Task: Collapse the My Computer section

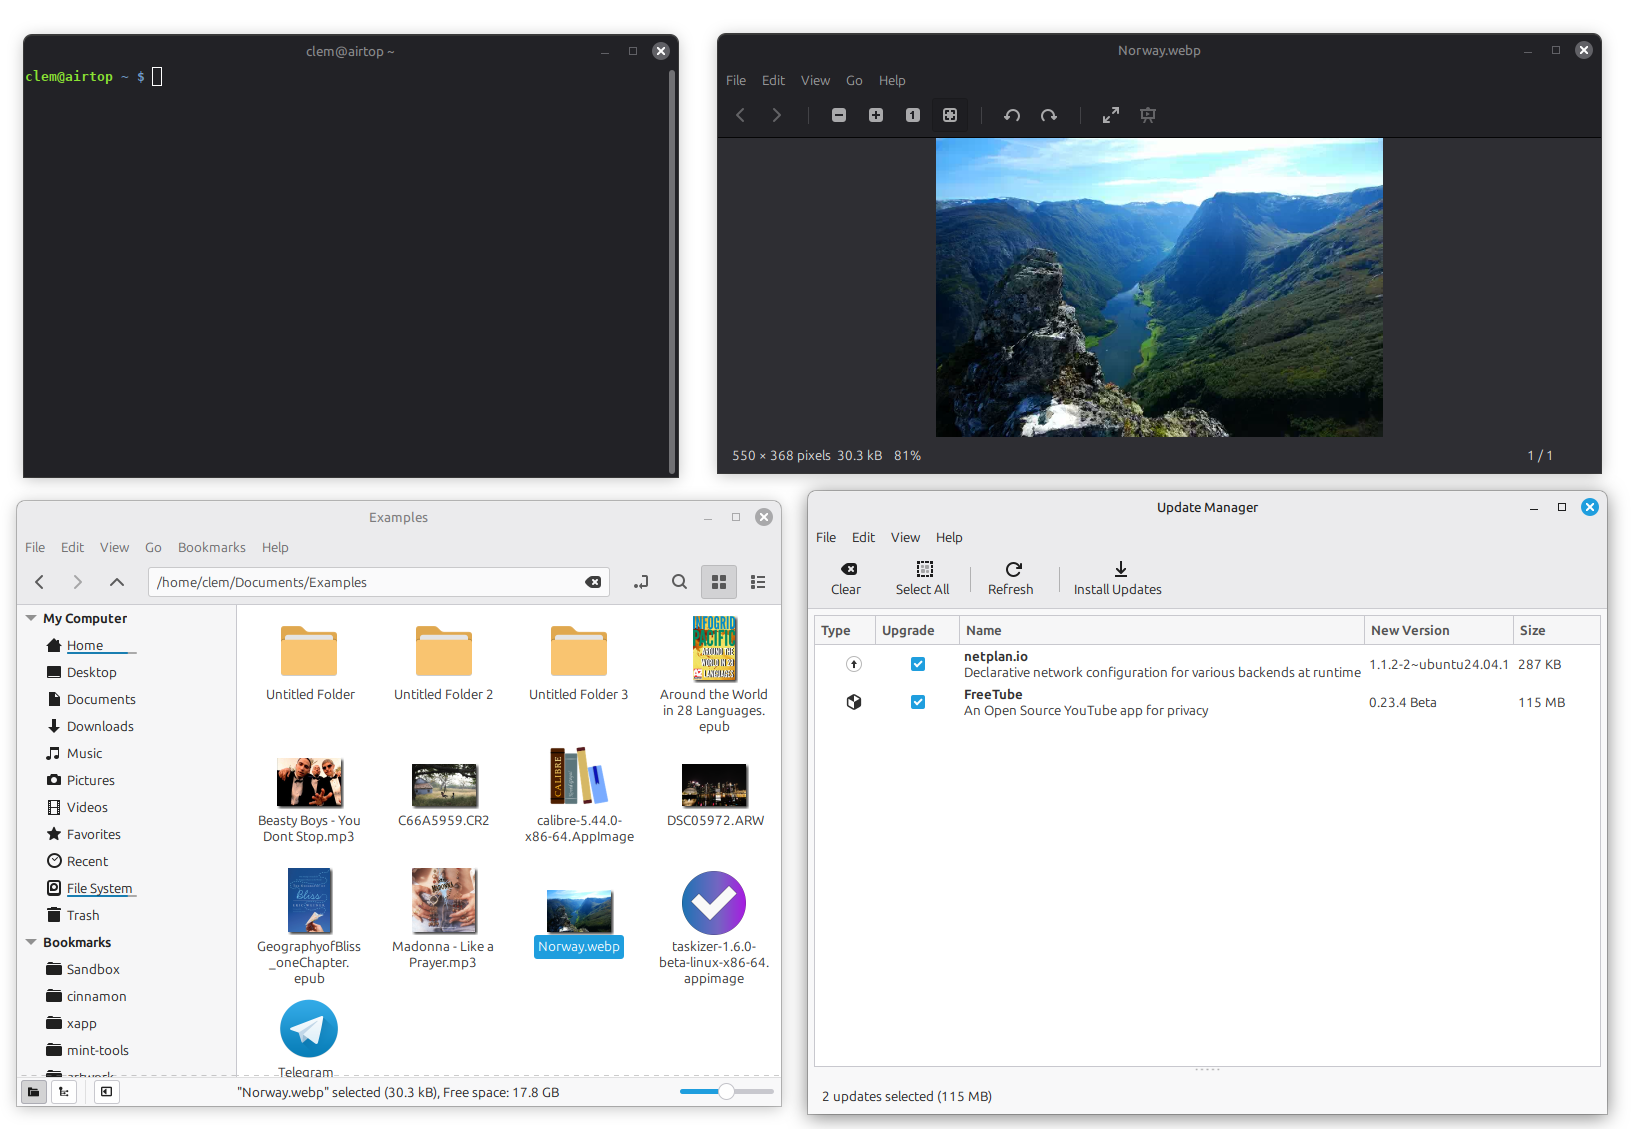Action: 31,617
